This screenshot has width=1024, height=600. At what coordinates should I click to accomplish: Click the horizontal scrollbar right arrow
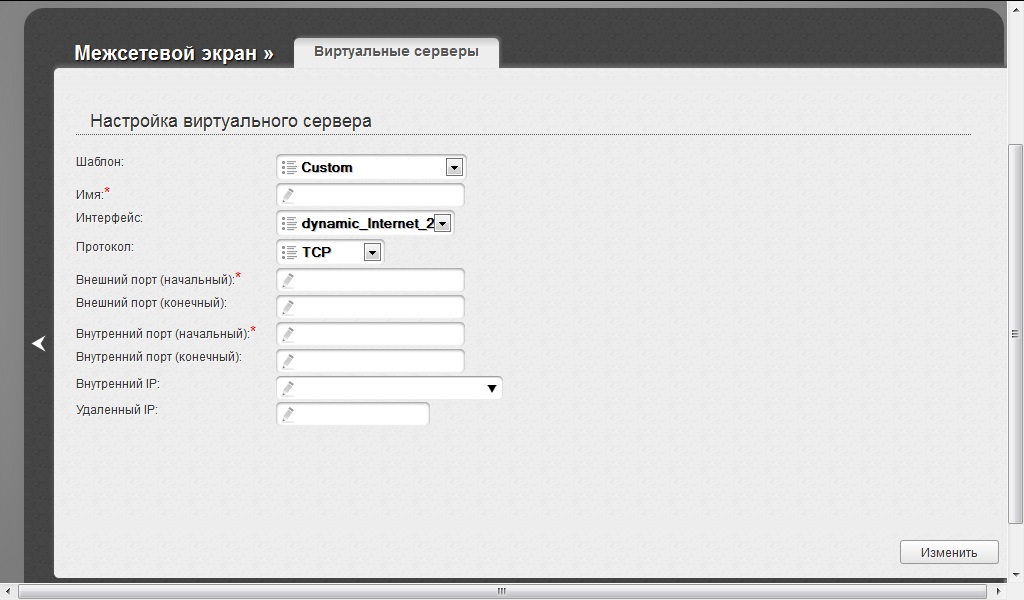click(1000, 592)
